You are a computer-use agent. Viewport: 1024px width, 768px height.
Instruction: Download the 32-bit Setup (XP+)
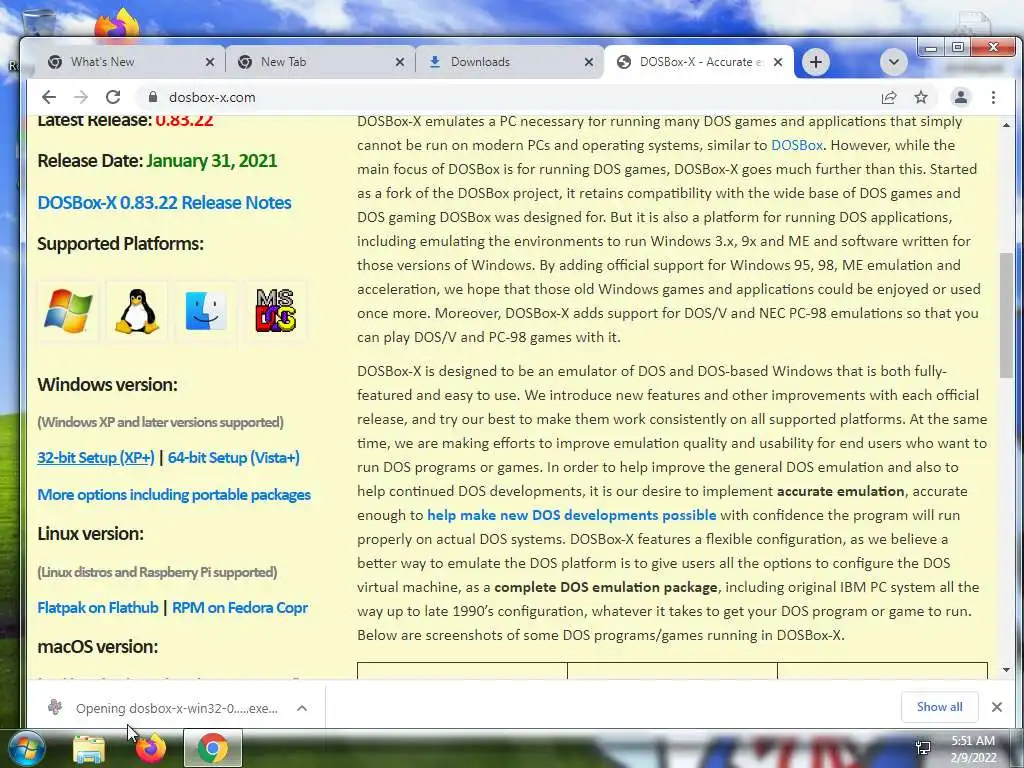coord(96,458)
